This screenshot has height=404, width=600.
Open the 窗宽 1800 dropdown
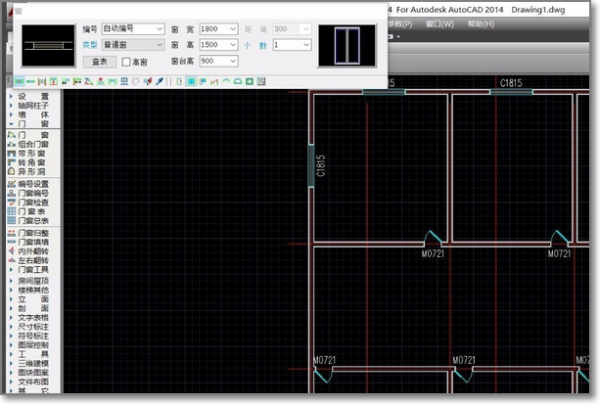click(233, 29)
